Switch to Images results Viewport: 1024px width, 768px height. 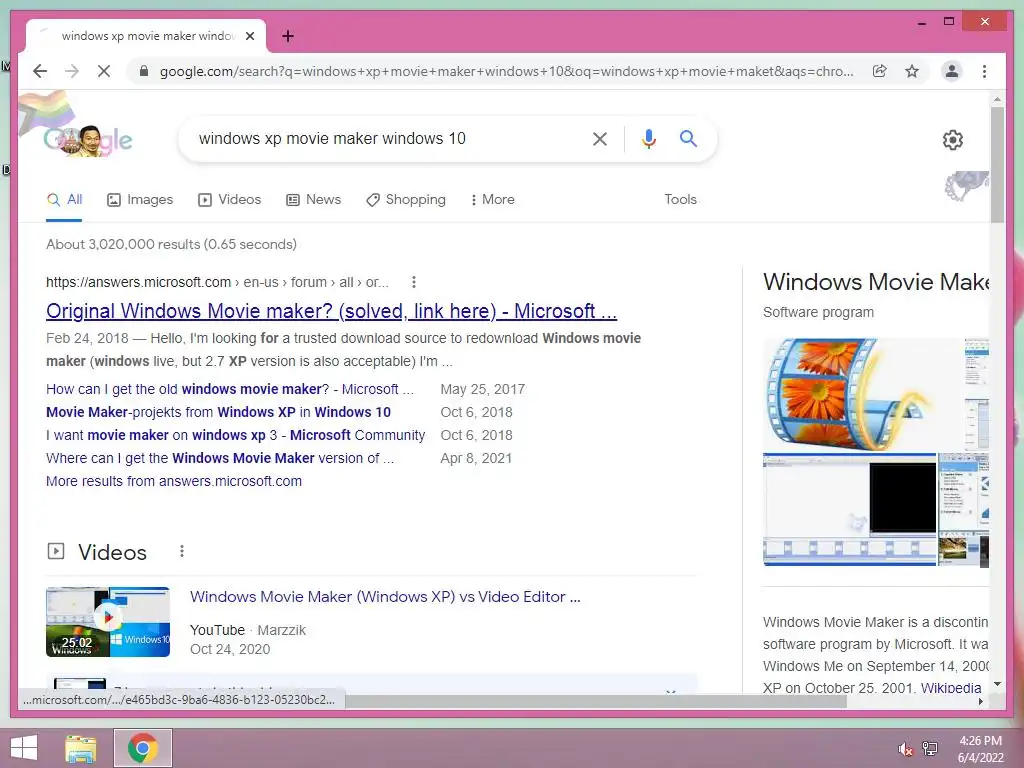click(x=140, y=200)
